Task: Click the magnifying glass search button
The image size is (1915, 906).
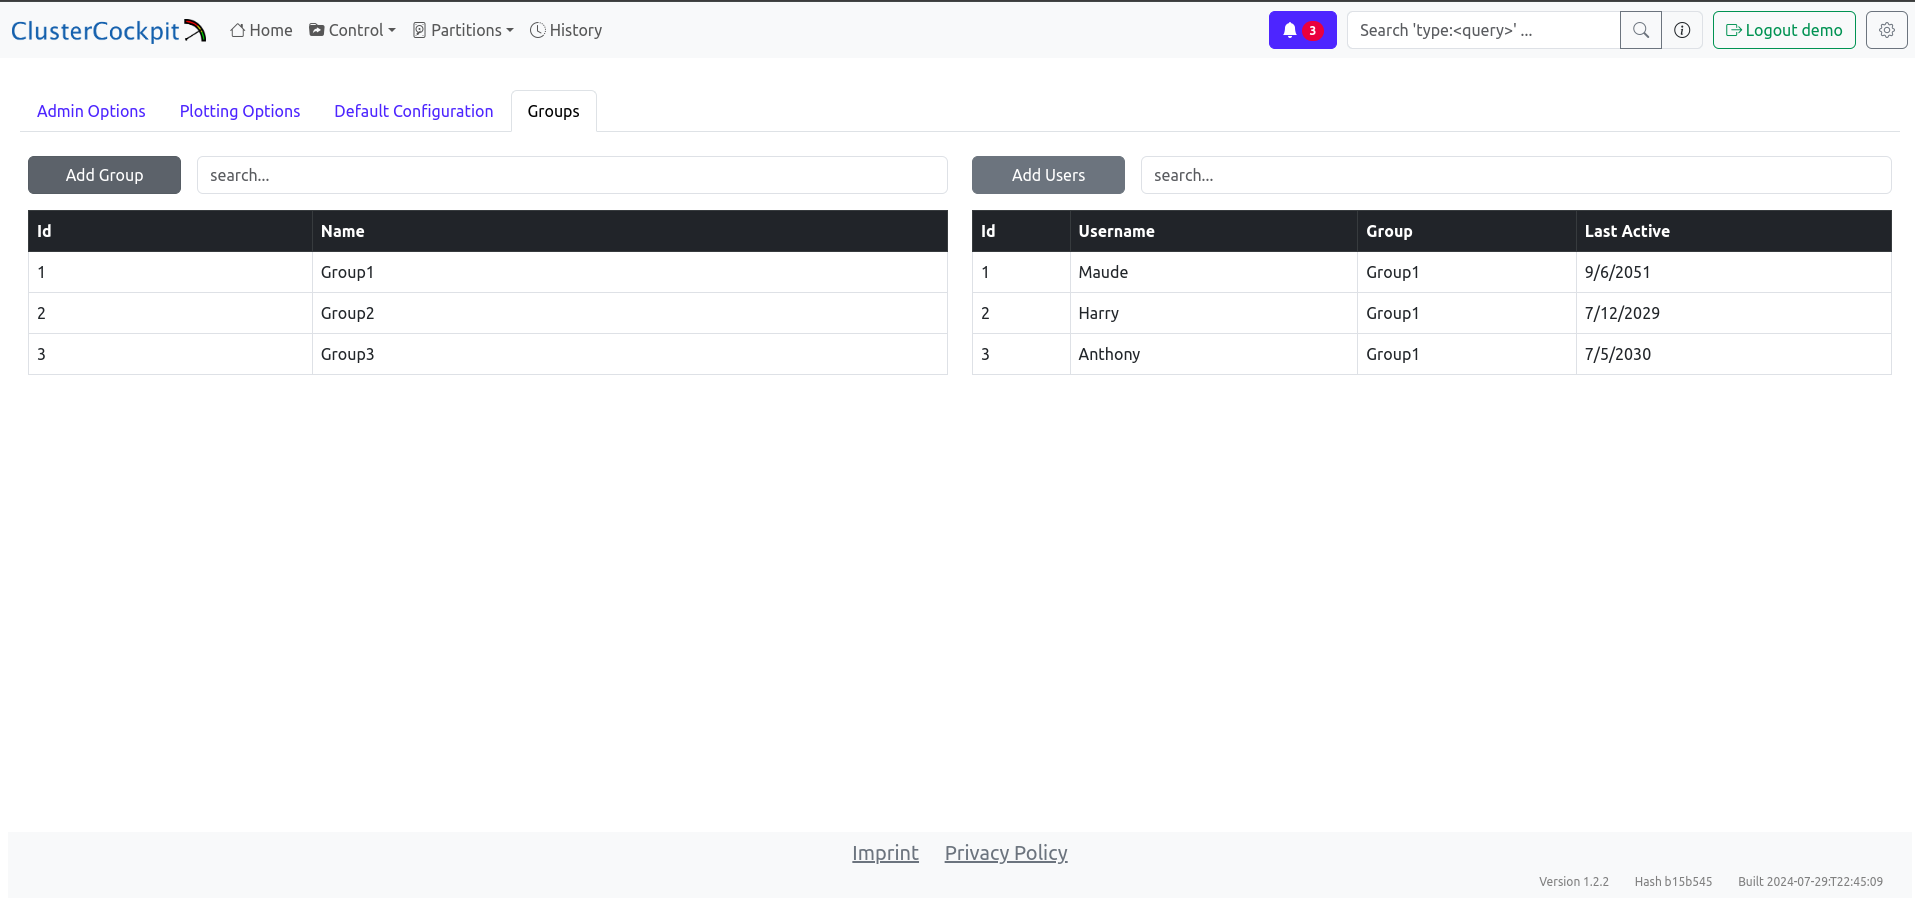Action: (1640, 30)
